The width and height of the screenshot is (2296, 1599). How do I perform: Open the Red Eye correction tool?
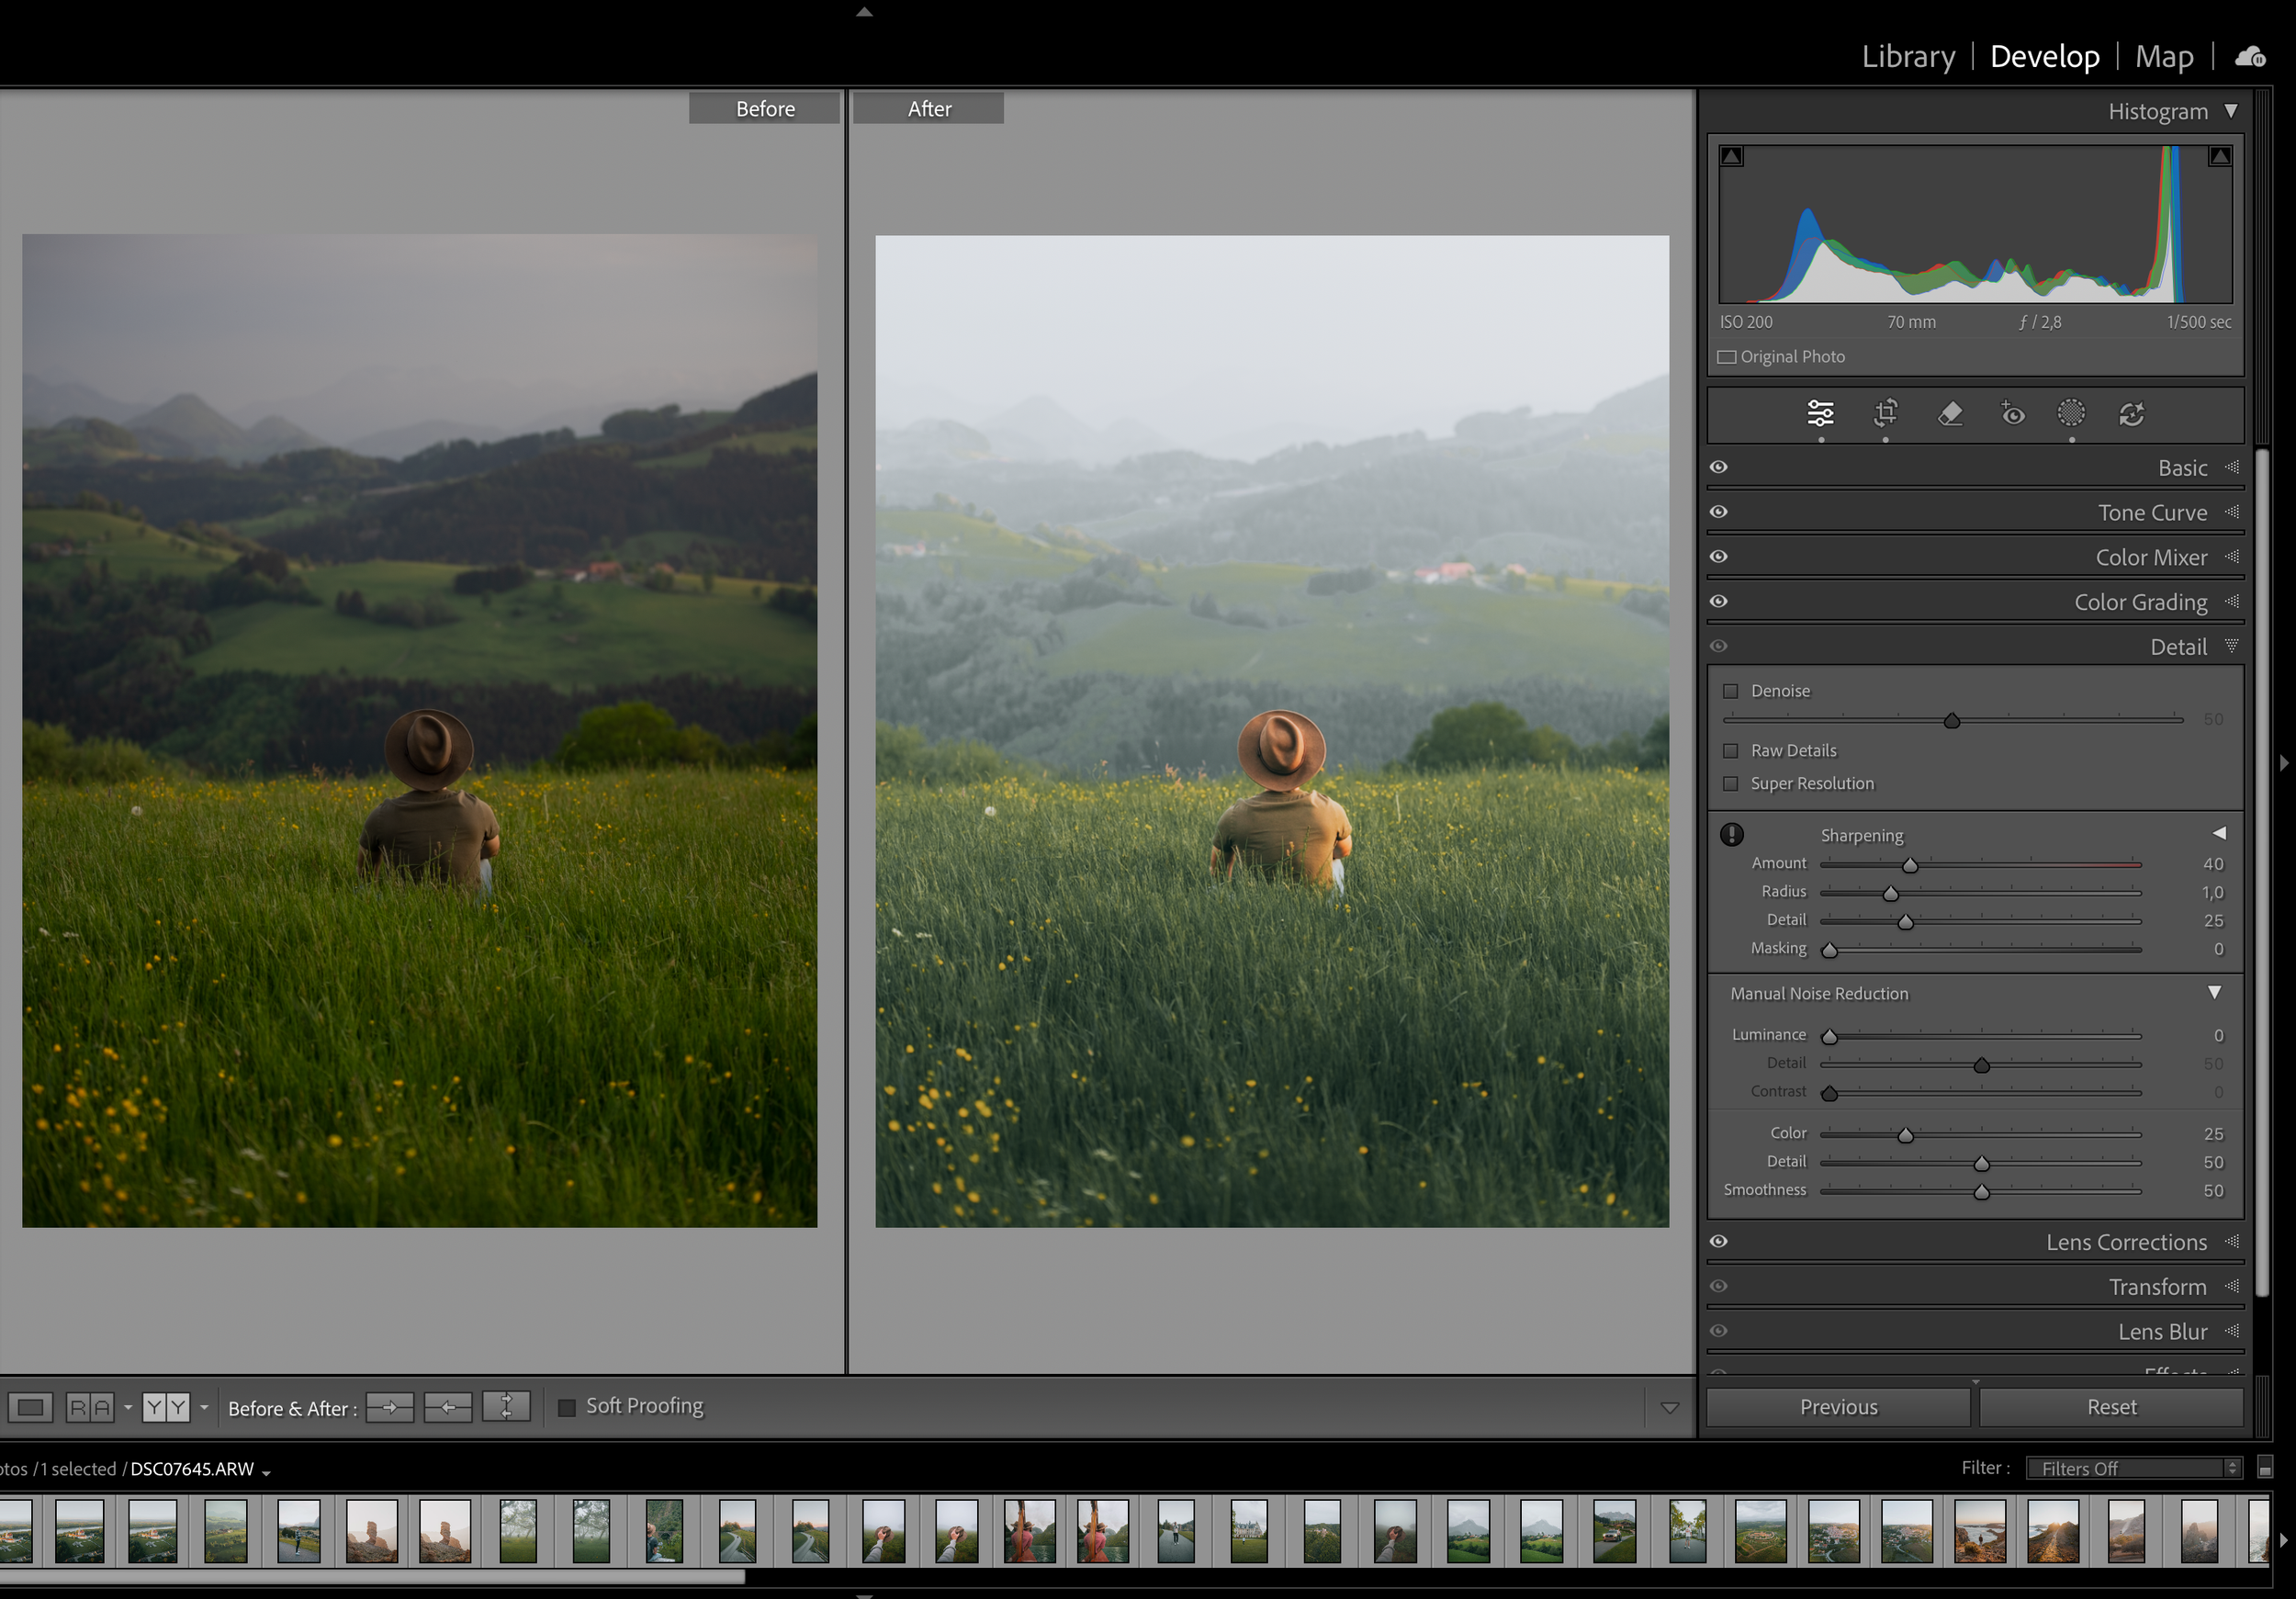click(2012, 413)
